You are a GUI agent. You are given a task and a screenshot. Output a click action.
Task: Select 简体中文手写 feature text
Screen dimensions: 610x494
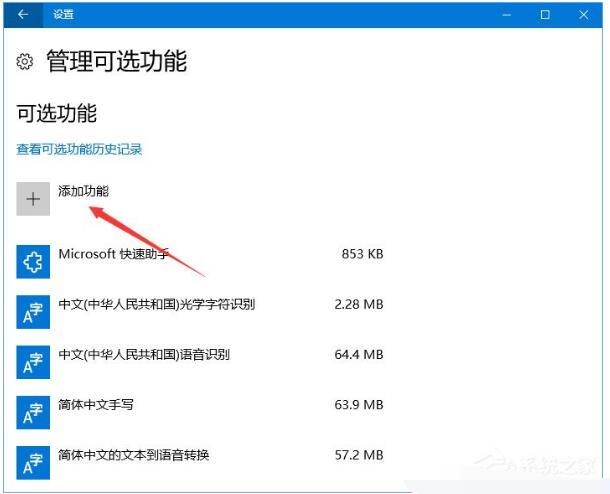click(x=96, y=405)
